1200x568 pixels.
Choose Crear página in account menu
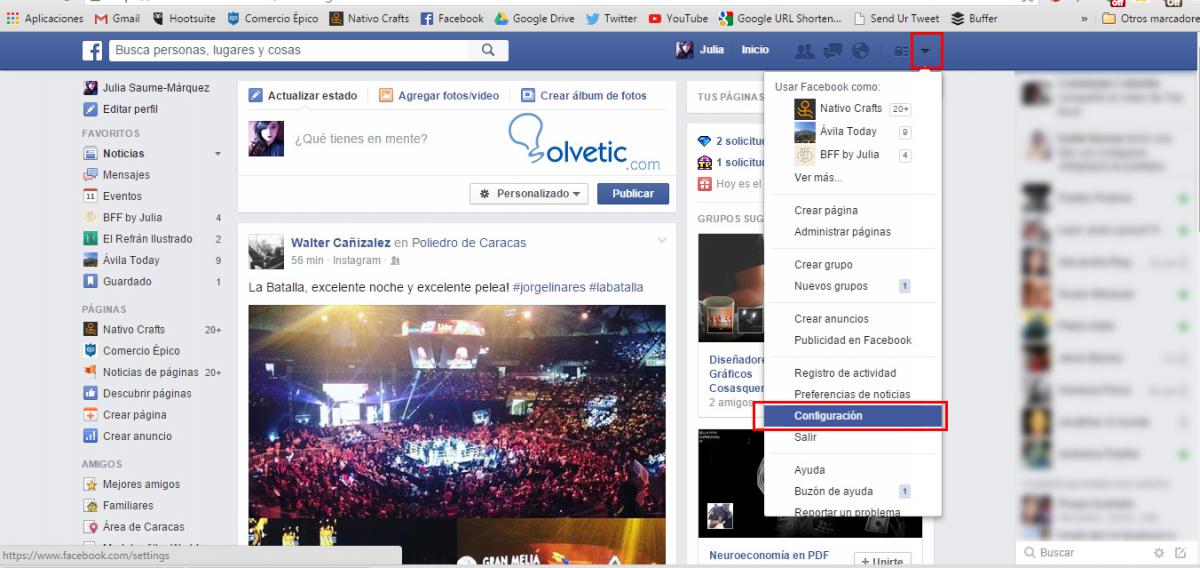point(826,211)
